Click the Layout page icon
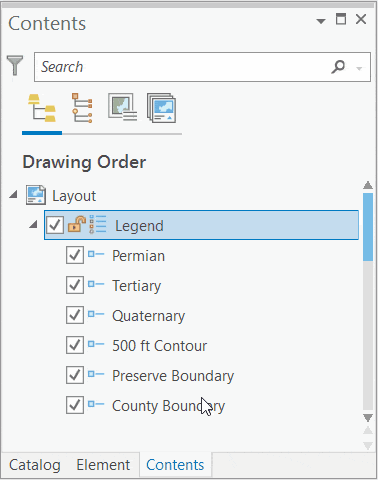The height and width of the screenshot is (480, 378). (36, 195)
